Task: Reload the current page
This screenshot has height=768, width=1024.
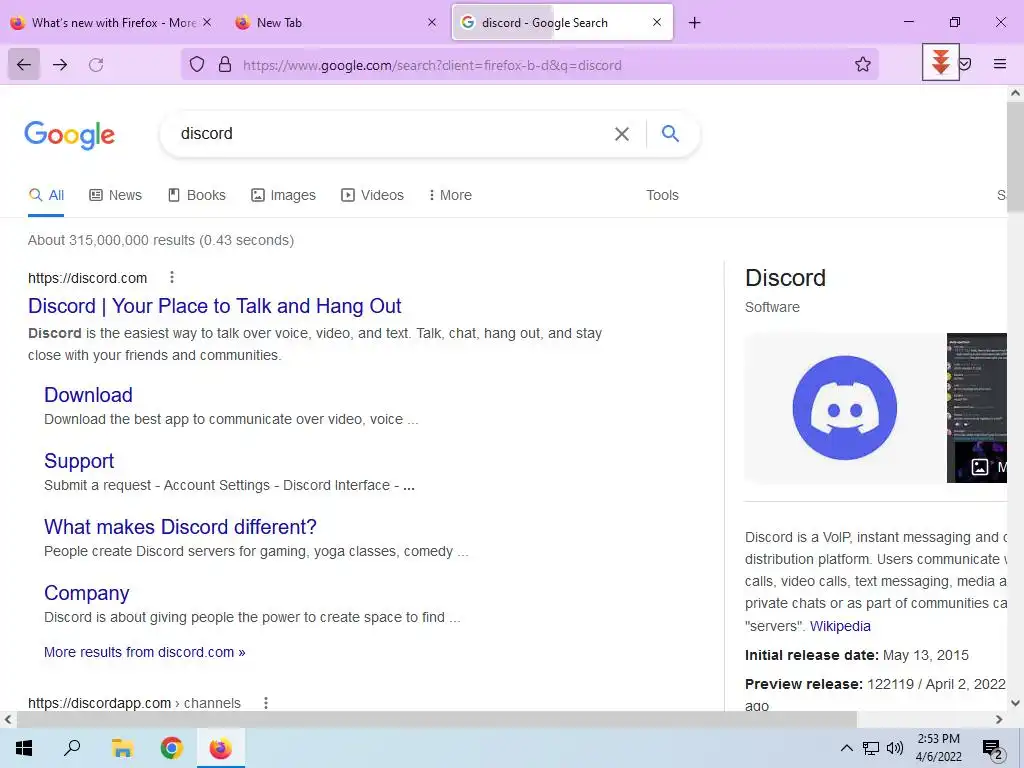Action: pyautogui.click(x=96, y=64)
